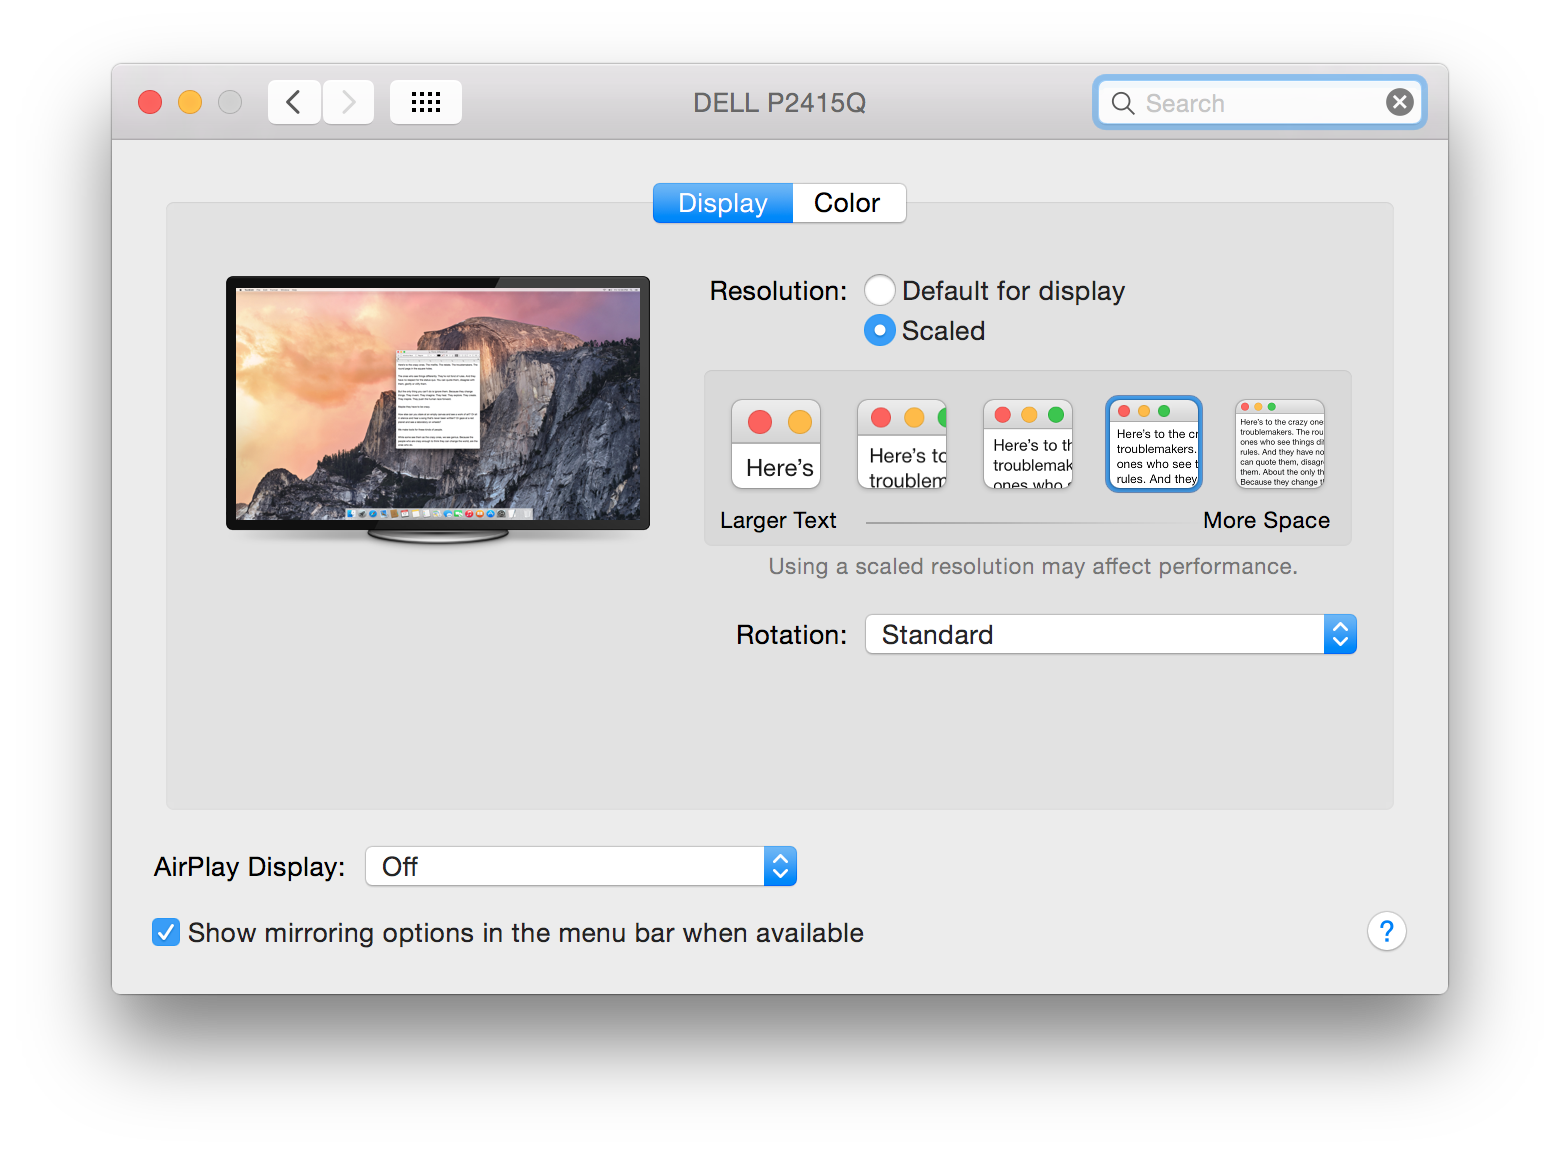
Task: Show all preferences with the grid button
Action: (426, 102)
